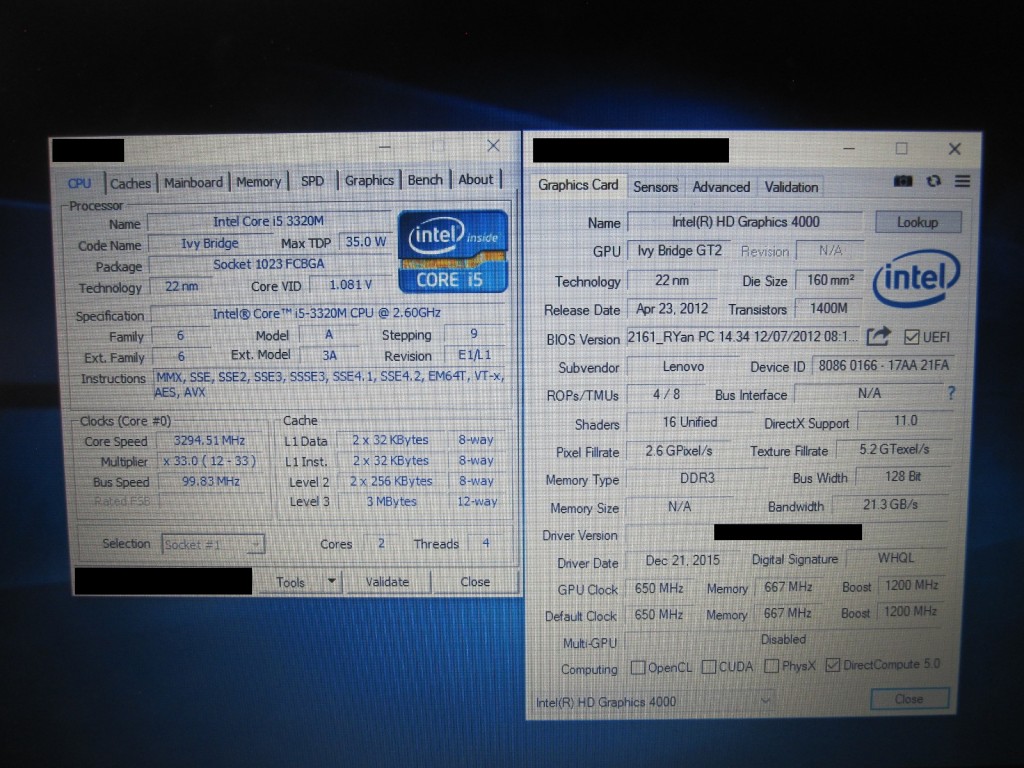Take a screenshot with the GPU-Z camera icon
1024x768 pixels.
(903, 181)
